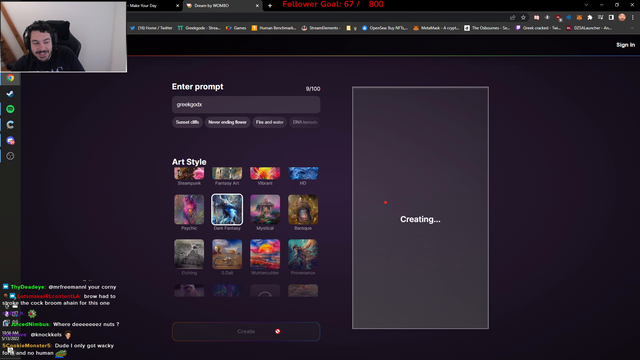Open the Chrome three-dot menu

pos(633,17)
